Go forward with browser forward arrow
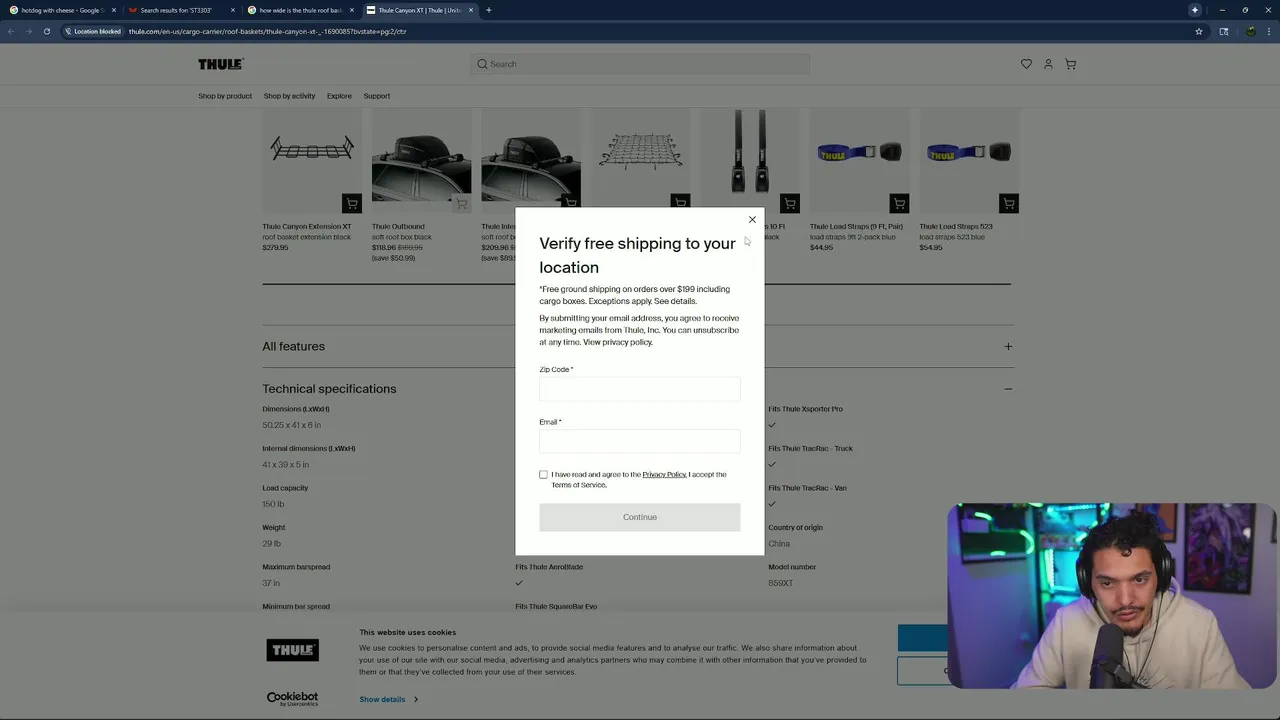The height and width of the screenshot is (720, 1280). coord(28,31)
